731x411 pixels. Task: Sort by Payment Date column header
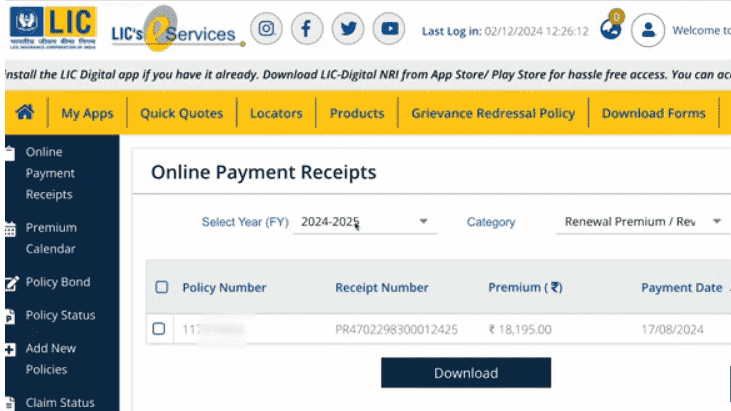click(x=681, y=288)
